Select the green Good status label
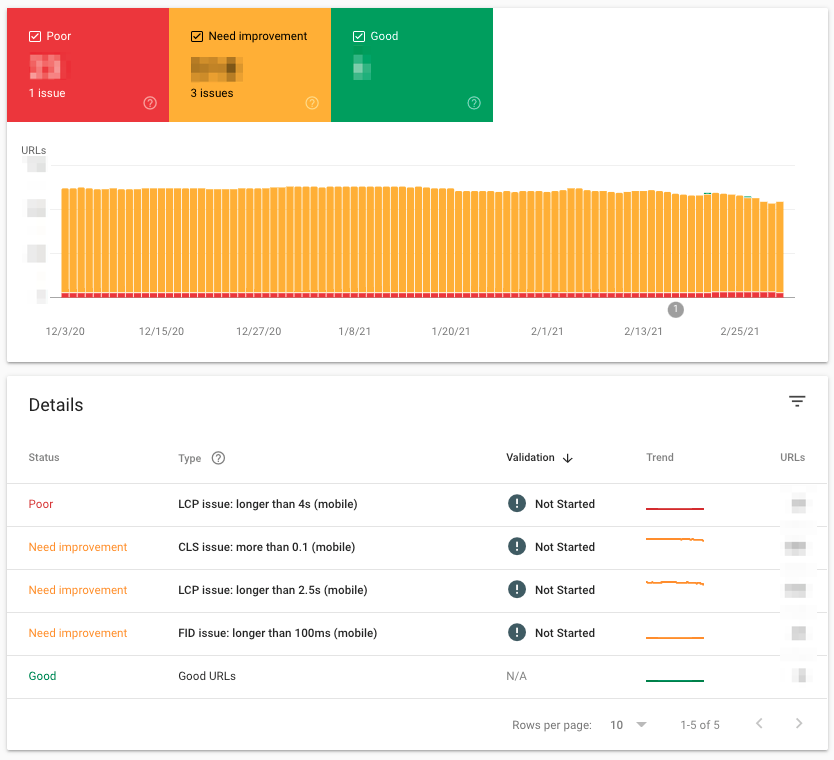The height and width of the screenshot is (760, 834). click(x=42, y=676)
